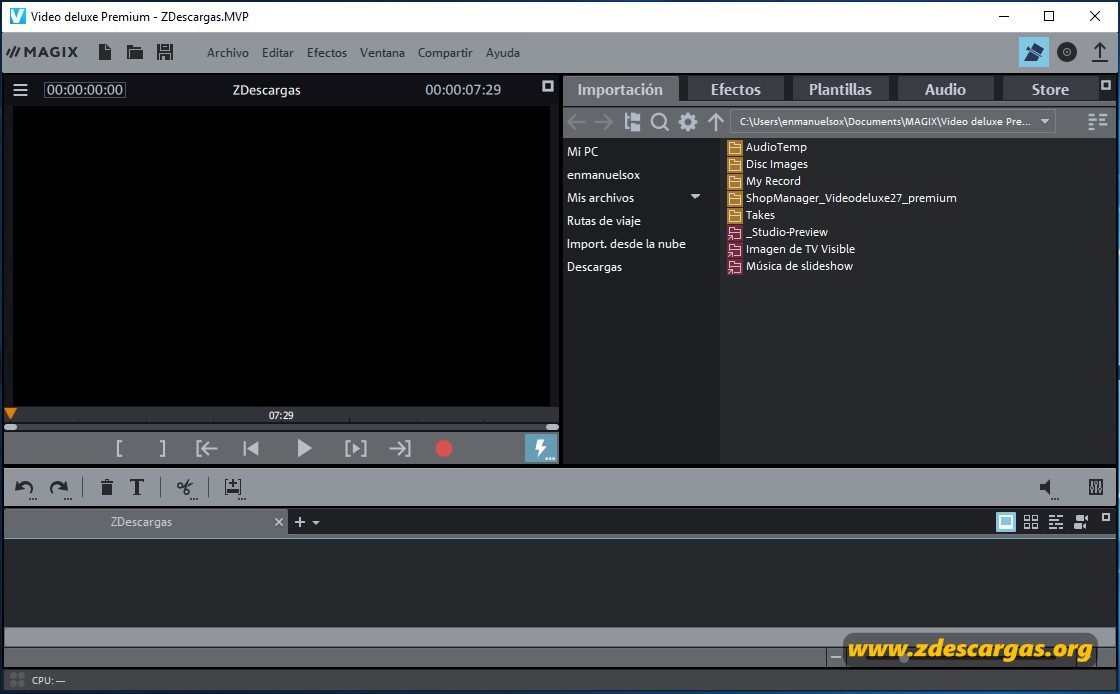Open the disc burn icon, top right

pyautogui.click(x=1066, y=52)
